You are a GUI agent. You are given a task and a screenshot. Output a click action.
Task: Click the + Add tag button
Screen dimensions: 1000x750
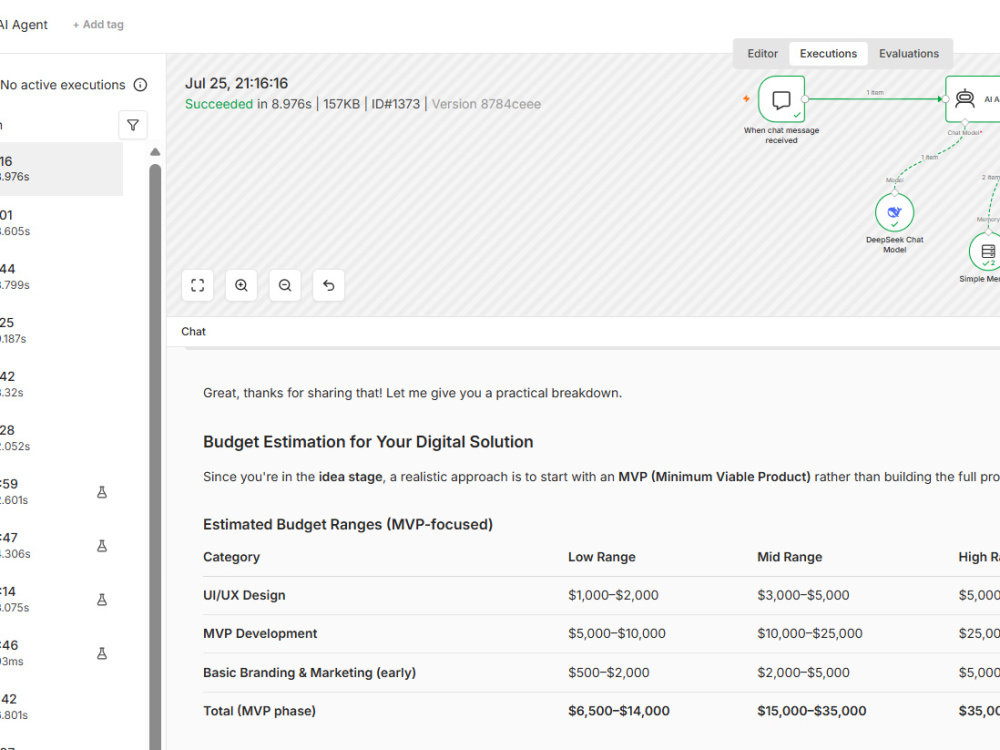click(x=98, y=25)
